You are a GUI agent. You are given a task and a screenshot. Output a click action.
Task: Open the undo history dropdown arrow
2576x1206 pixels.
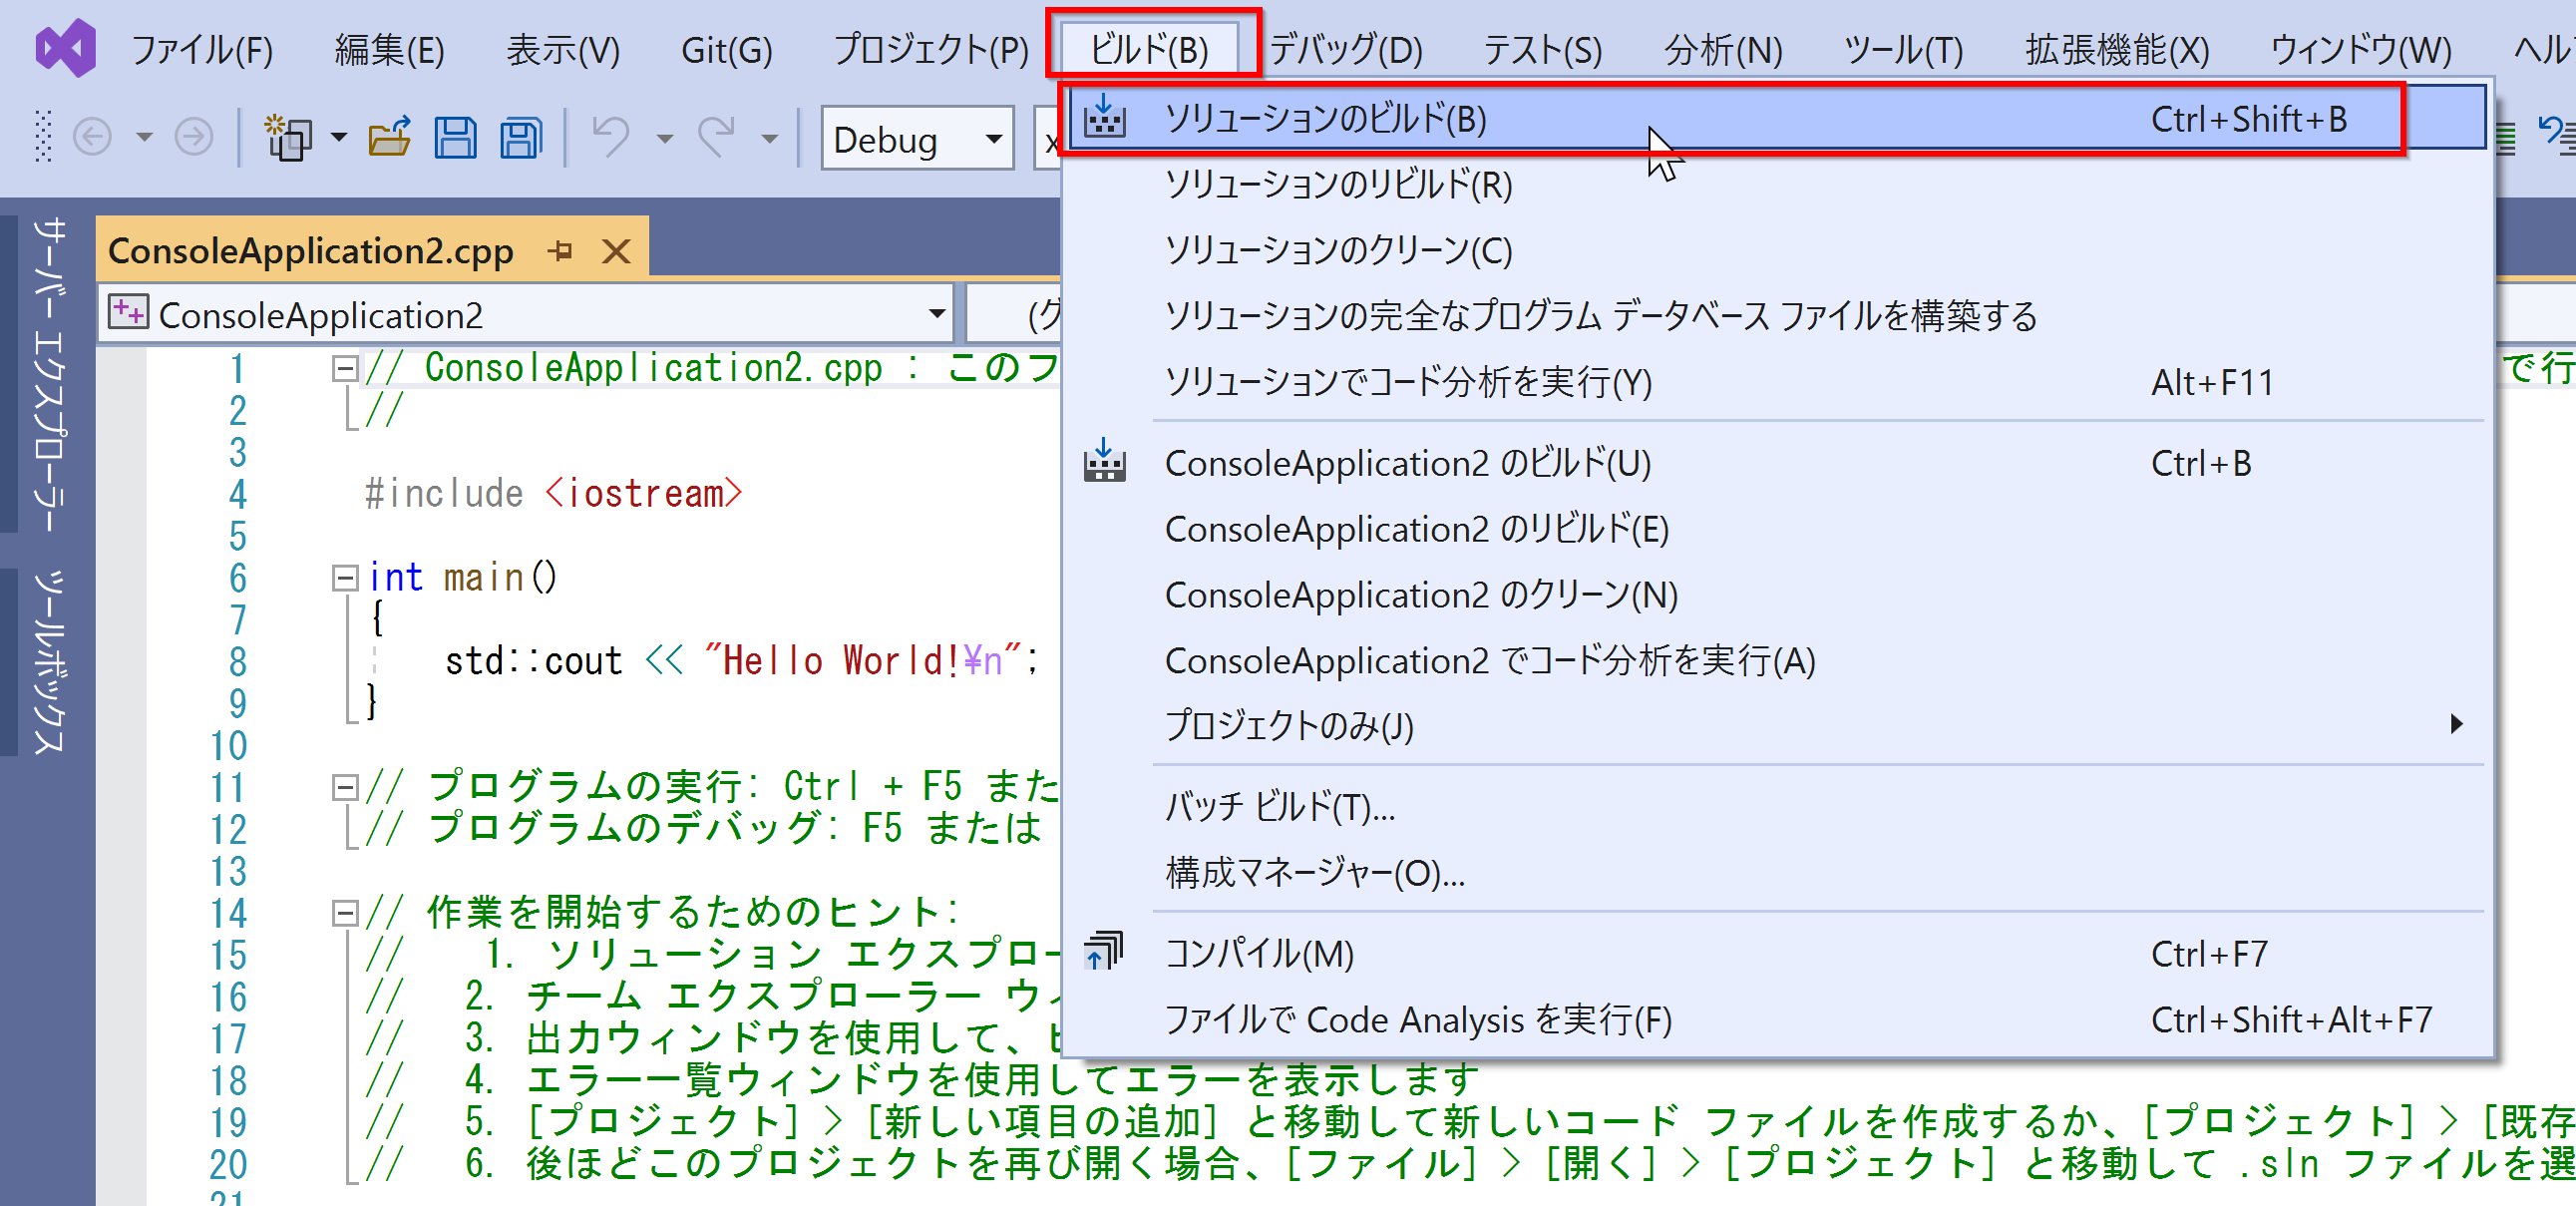664,138
